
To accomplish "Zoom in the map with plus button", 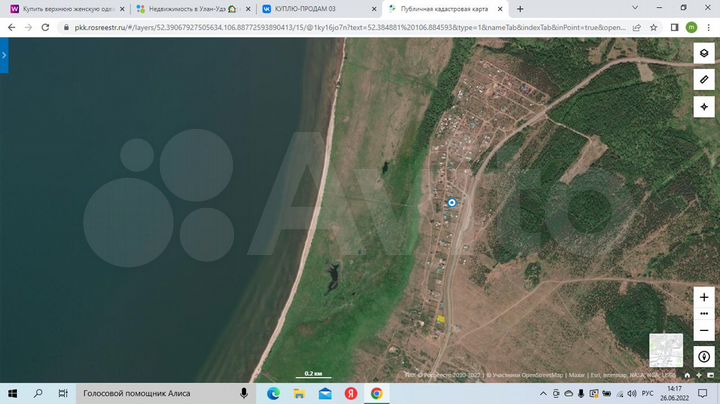I will (x=704, y=297).
